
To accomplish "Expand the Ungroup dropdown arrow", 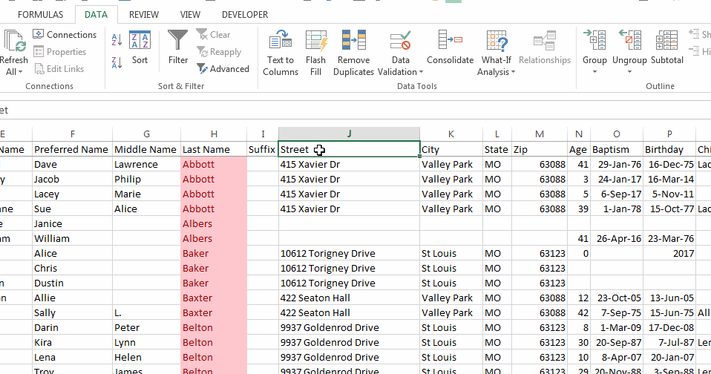I will click(x=629, y=72).
